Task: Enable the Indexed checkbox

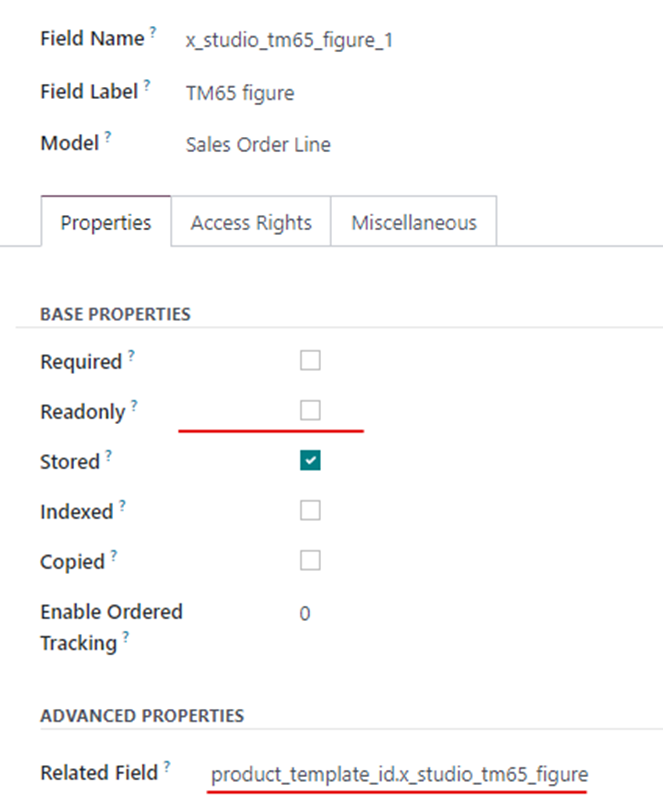Action: (x=310, y=511)
